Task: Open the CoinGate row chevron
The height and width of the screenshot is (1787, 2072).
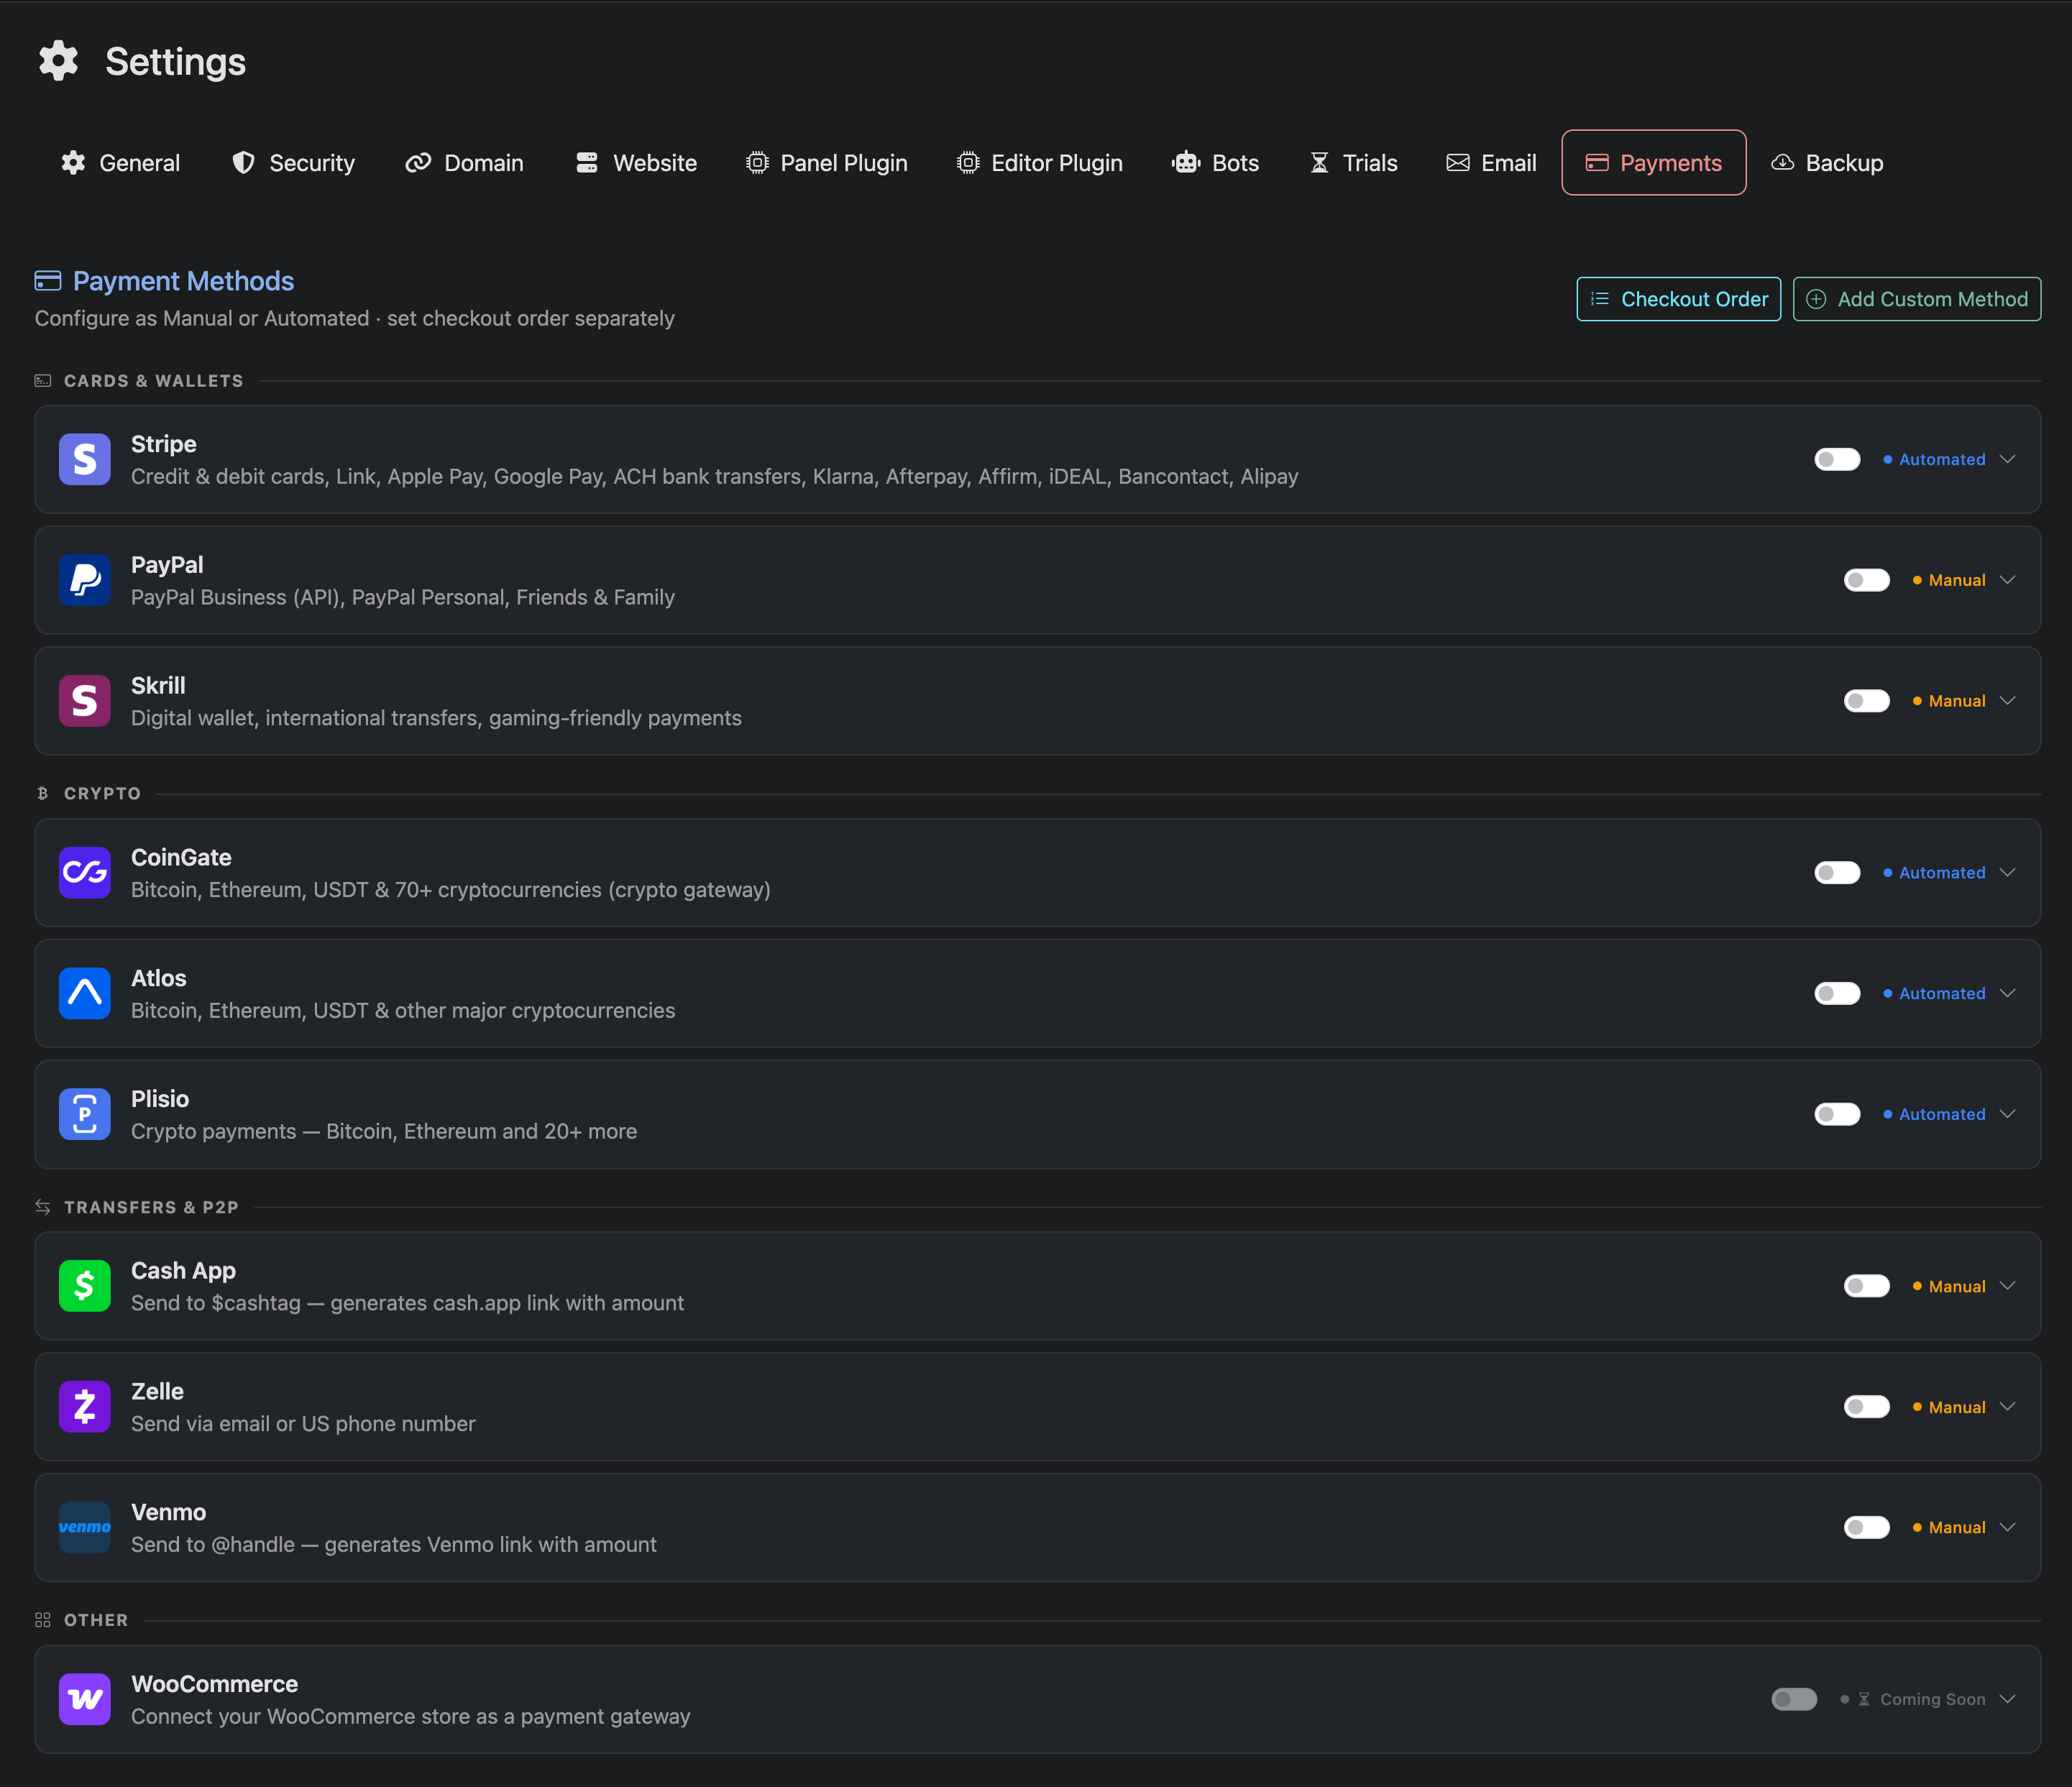Action: (2007, 873)
